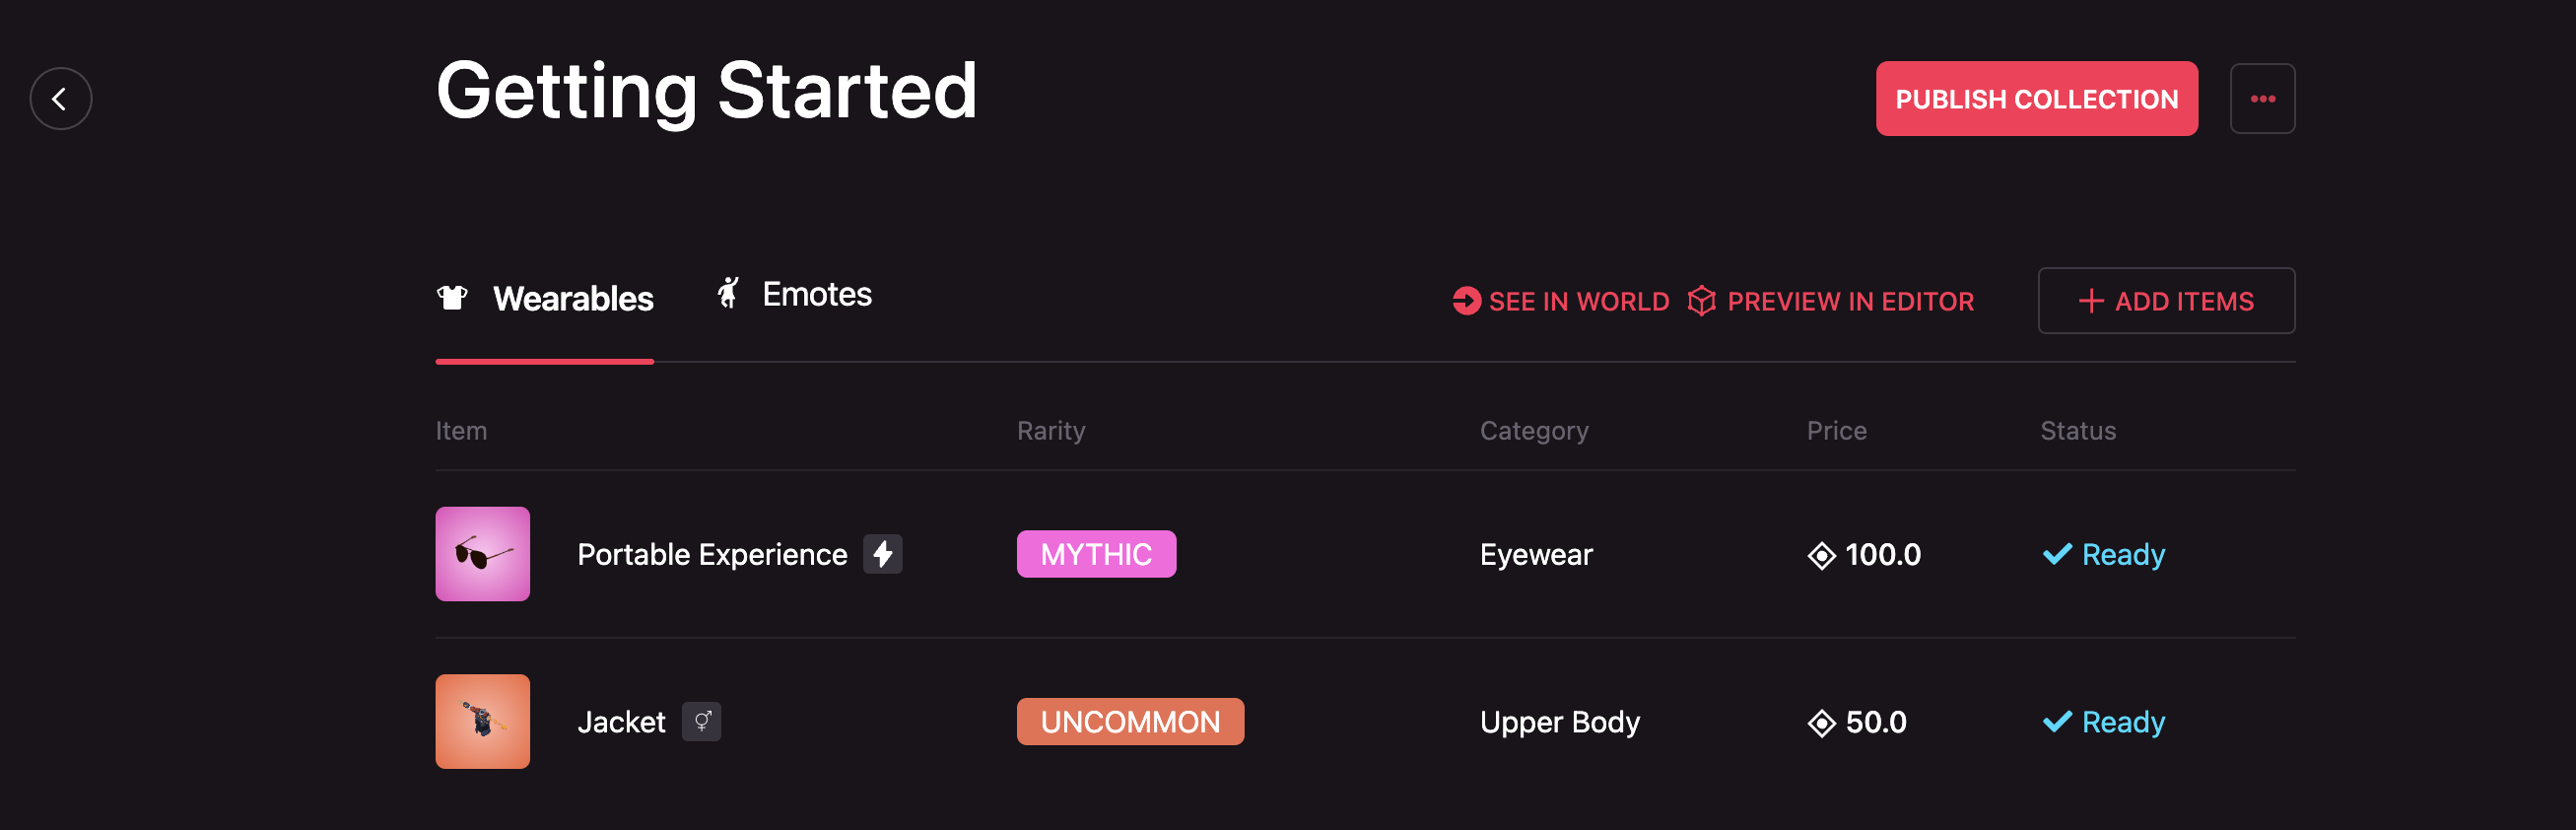The width and height of the screenshot is (2576, 830).
Task: Click the Ready checkmark for Portable Experience
Action: point(2057,554)
